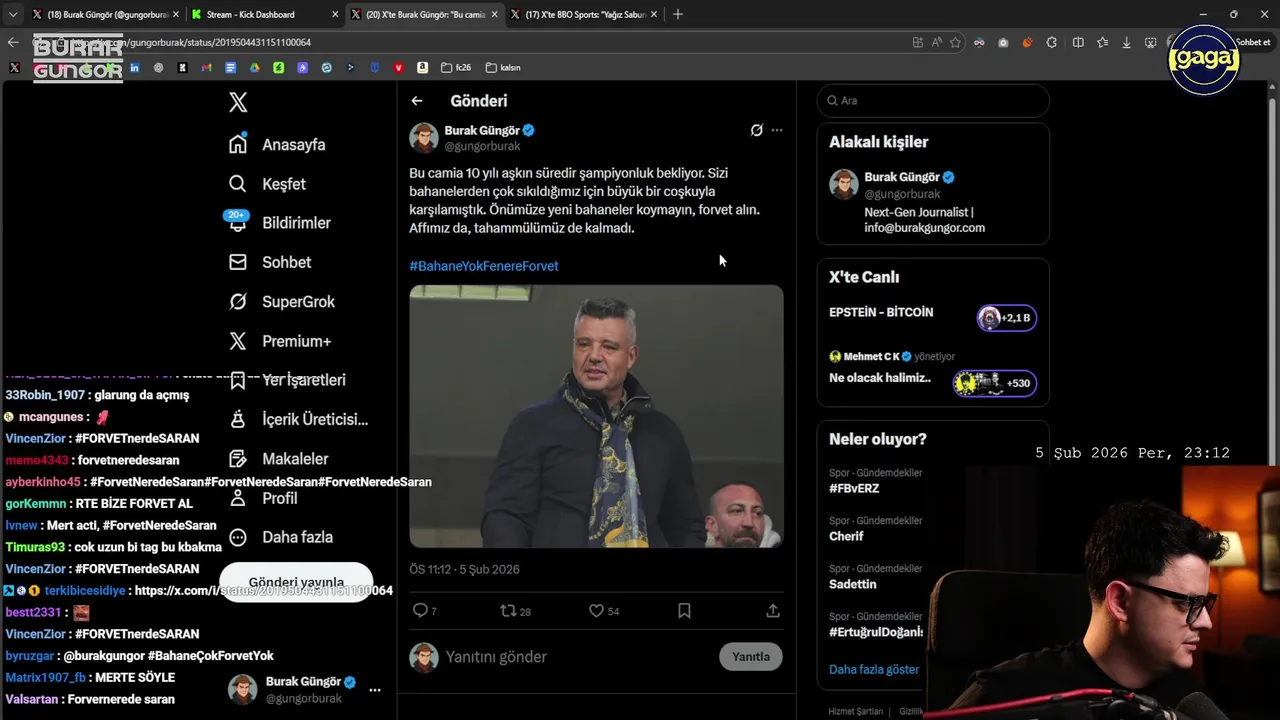Bookmark the post

684,610
